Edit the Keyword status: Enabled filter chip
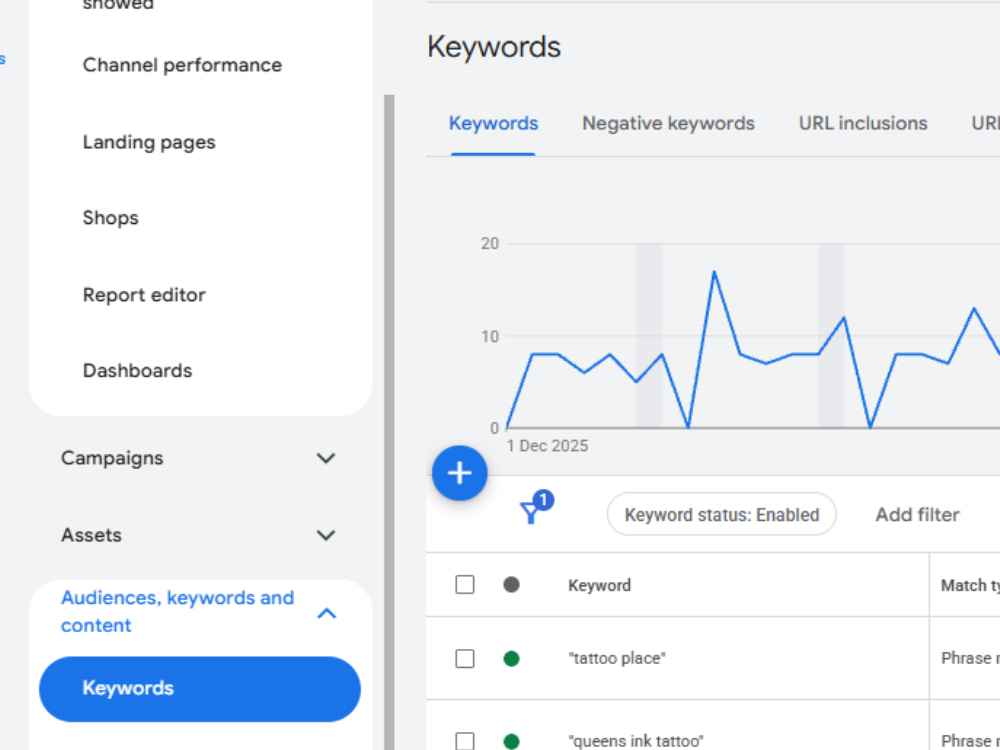The height and width of the screenshot is (750, 1000). (x=721, y=515)
